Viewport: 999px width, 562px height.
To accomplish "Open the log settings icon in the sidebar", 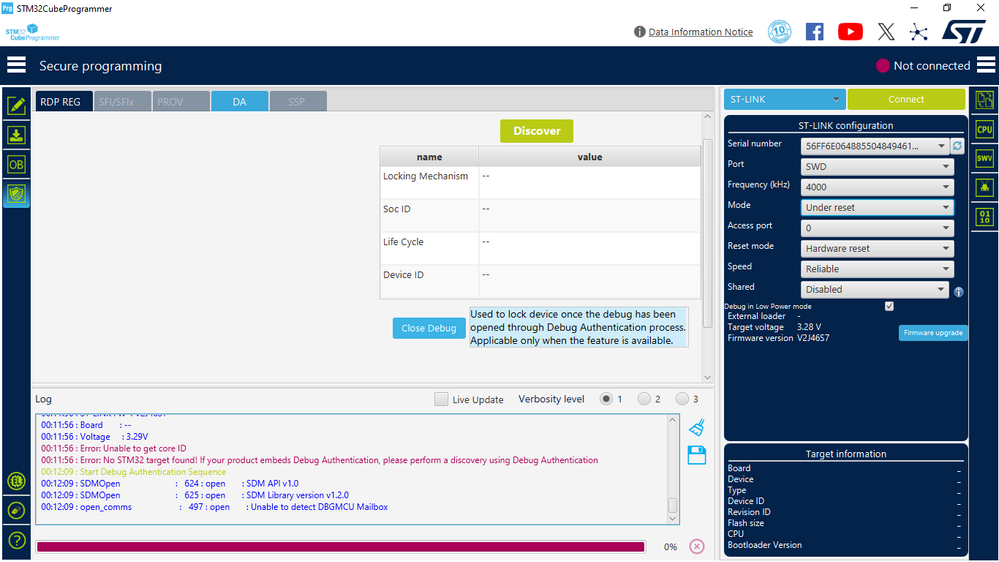I will 16,481.
